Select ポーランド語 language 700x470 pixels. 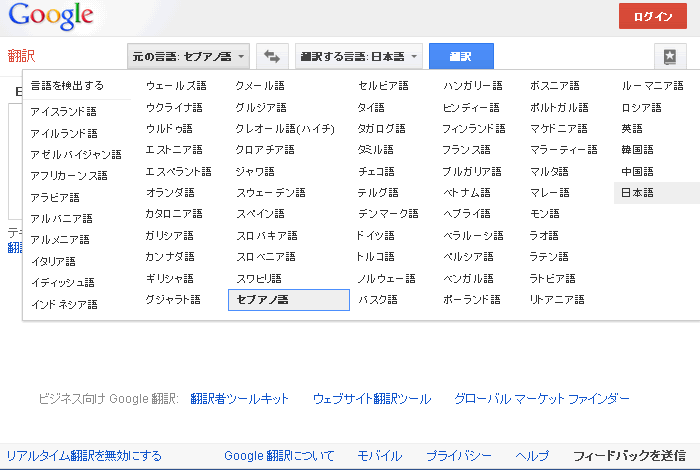472,299
